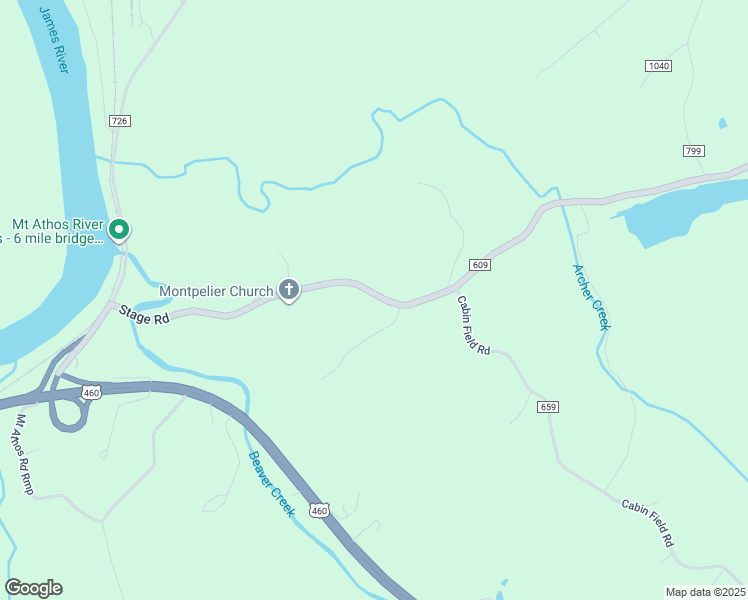Click the Mt Athos River green location pin
The image size is (748, 600).
tap(119, 230)
